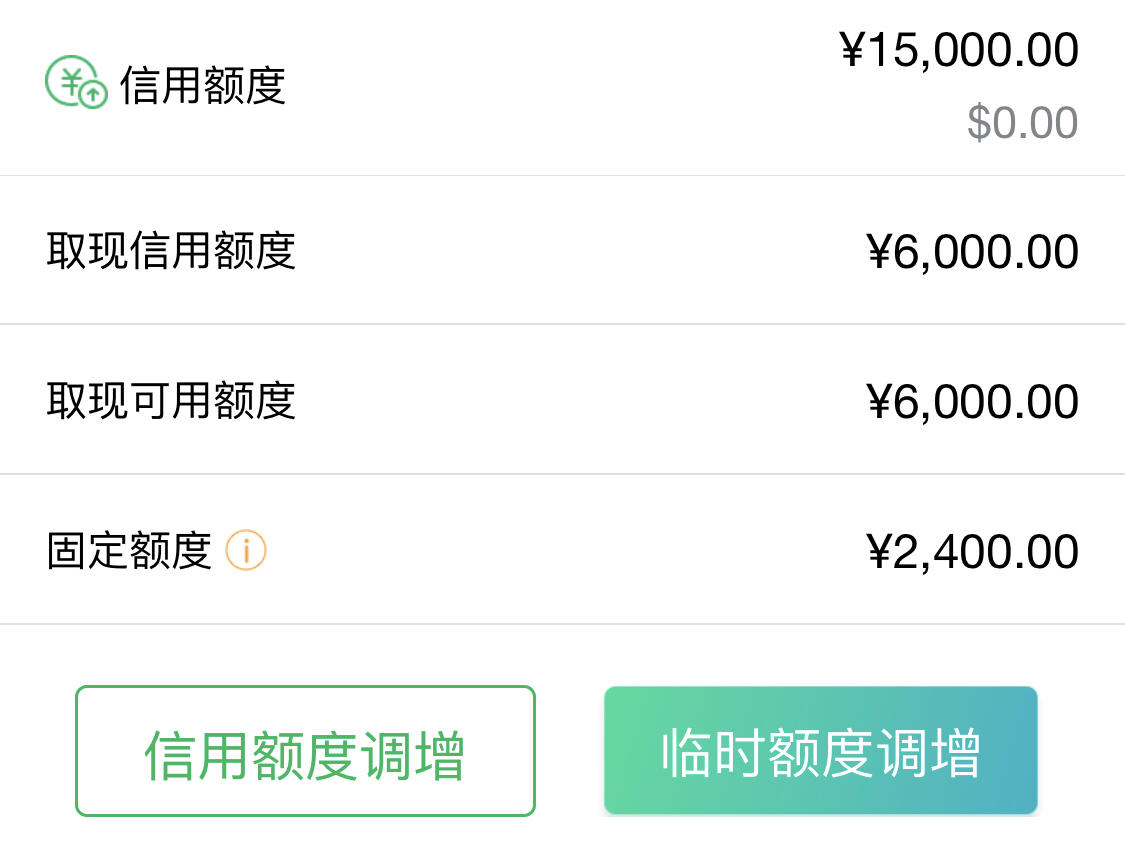Image resolution: width=1125 pixels, height=868 pixels.
Task: Tap the 临时 text on the gradient button
Action: point(714,753)
